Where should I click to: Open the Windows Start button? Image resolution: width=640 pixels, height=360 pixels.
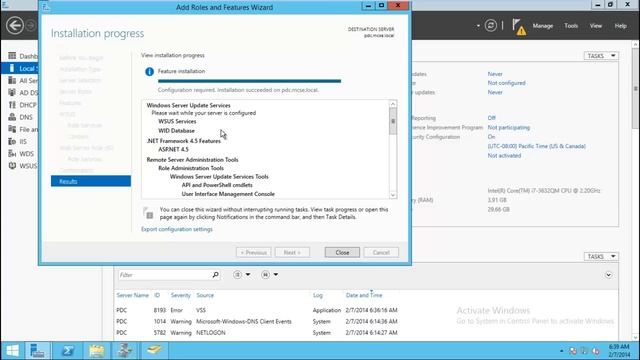(13, 351)
